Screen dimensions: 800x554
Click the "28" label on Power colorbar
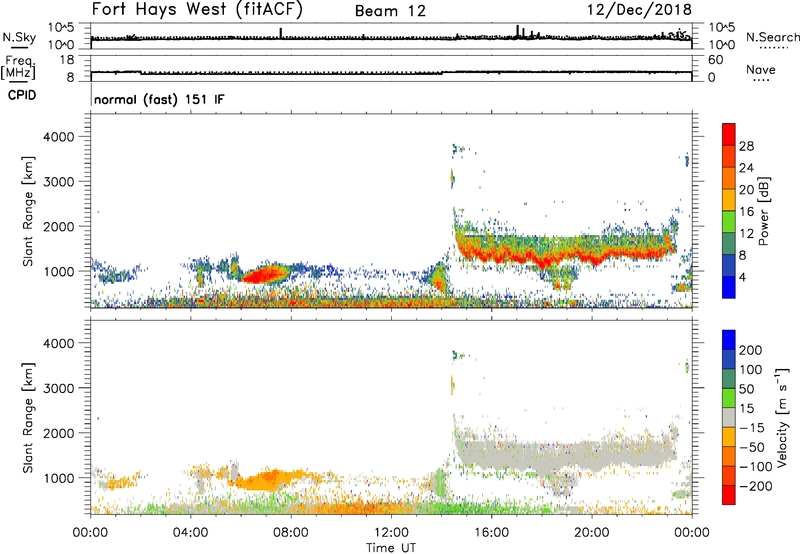point(746,146)
